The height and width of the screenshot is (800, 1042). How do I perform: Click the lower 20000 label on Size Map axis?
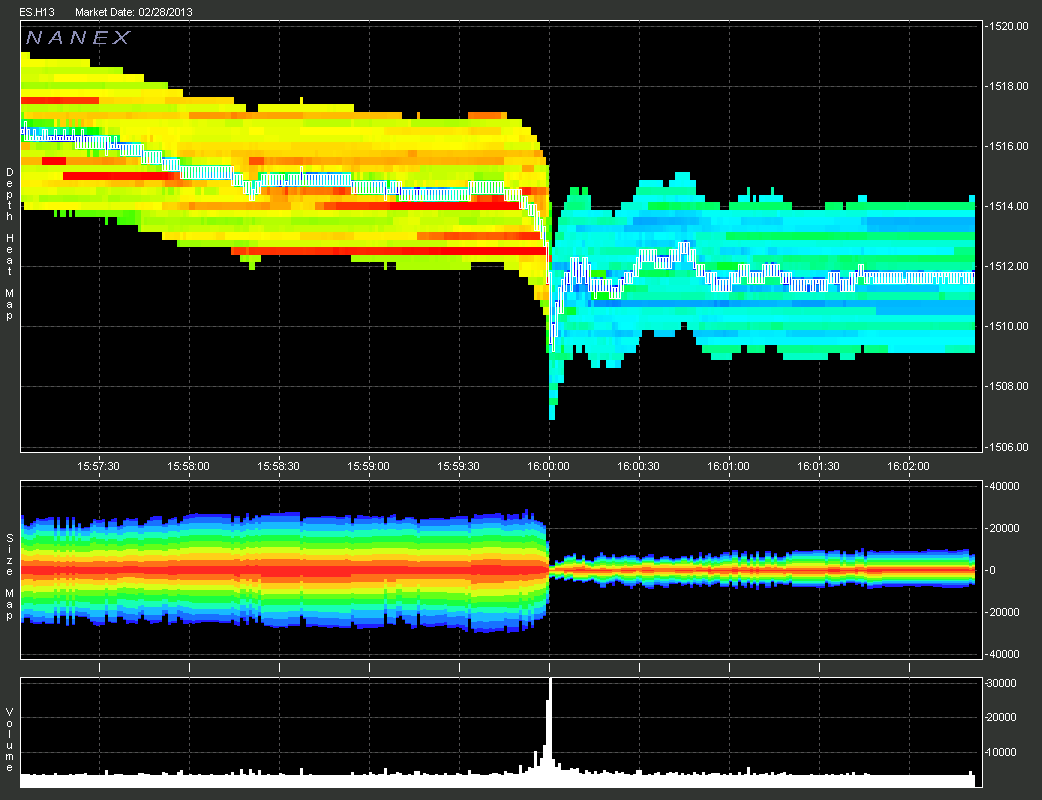[x=1003, y=612]
